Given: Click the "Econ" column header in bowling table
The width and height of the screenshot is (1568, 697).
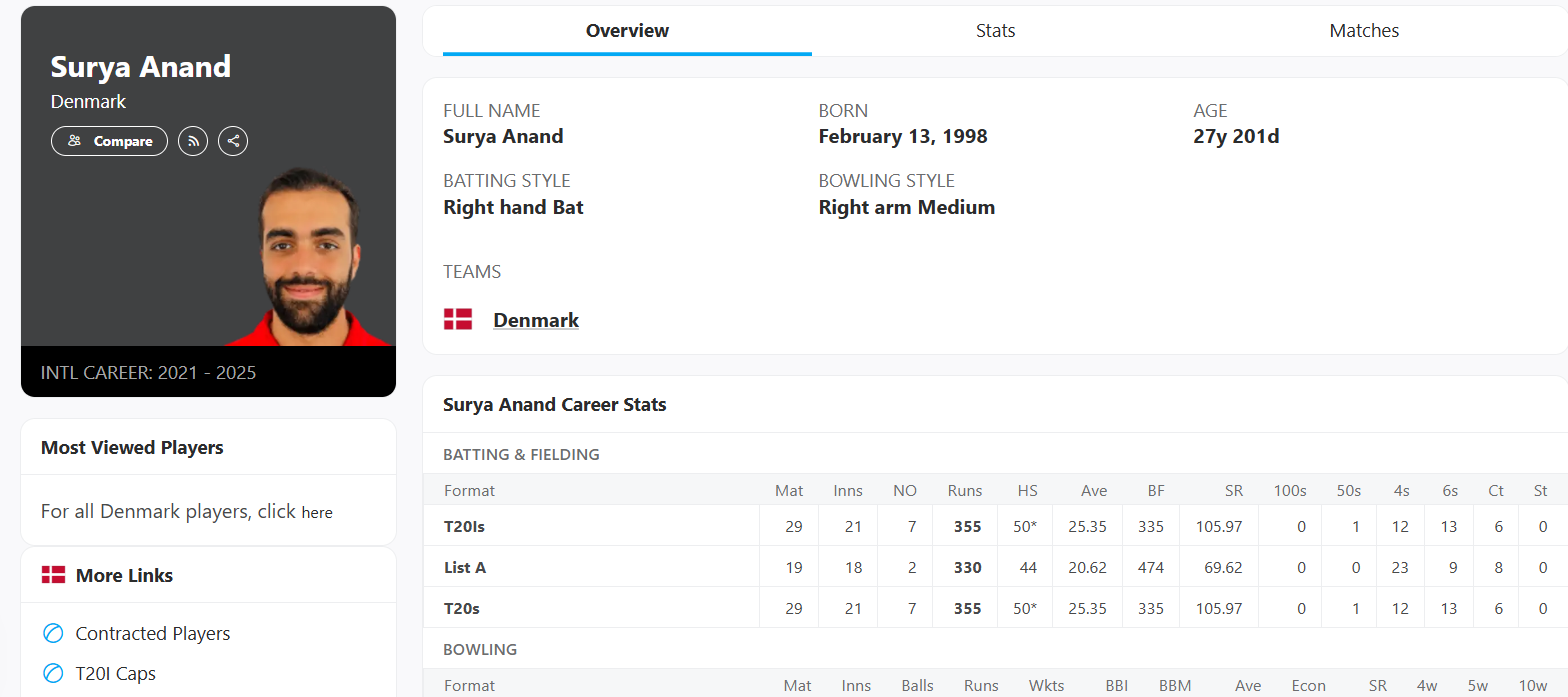Looking at the screenshot, I should coord(1308,685).
